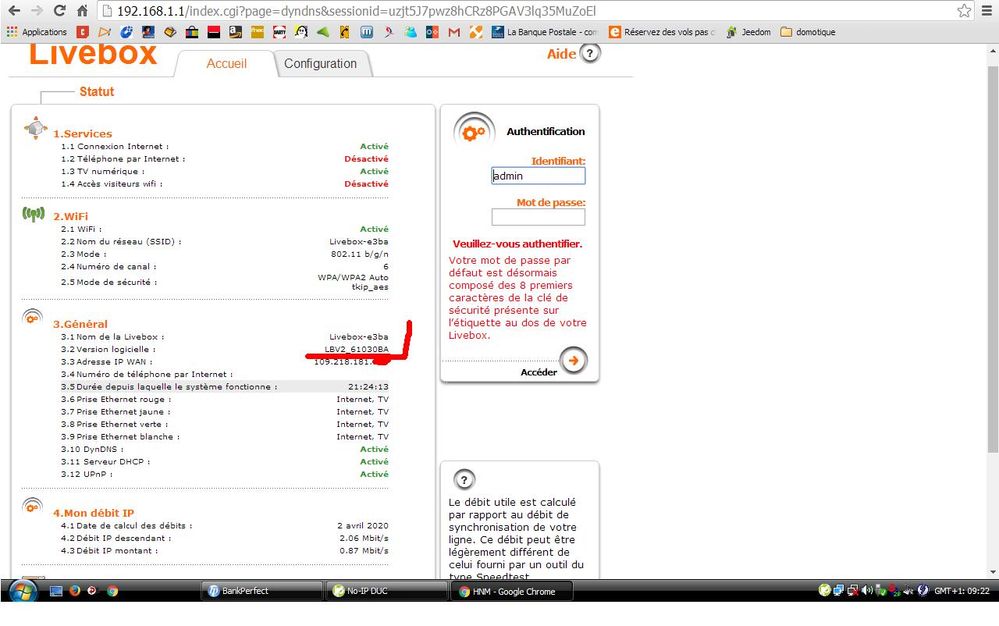999x626 pixels.
Task: Click the Mon débit IP section icon
Action: tap(32, 506)
